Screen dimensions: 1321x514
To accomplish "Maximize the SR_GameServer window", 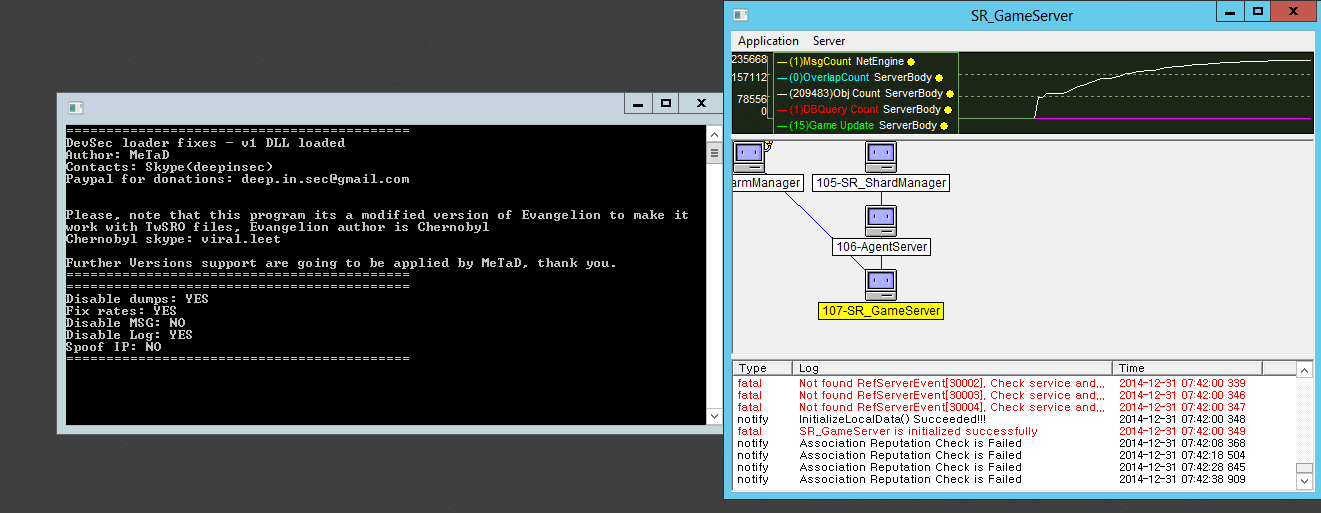I will coord(1259,11).
